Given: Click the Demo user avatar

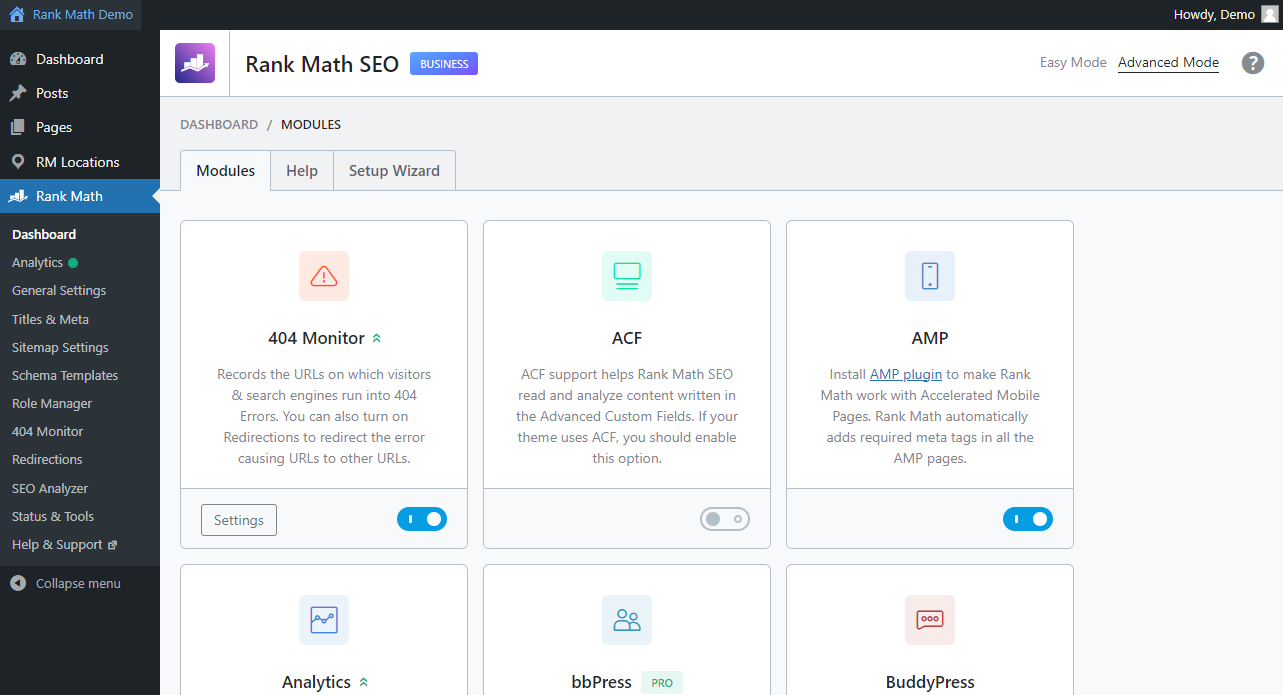Looking at the screenshot, I should click(1269, 15).
